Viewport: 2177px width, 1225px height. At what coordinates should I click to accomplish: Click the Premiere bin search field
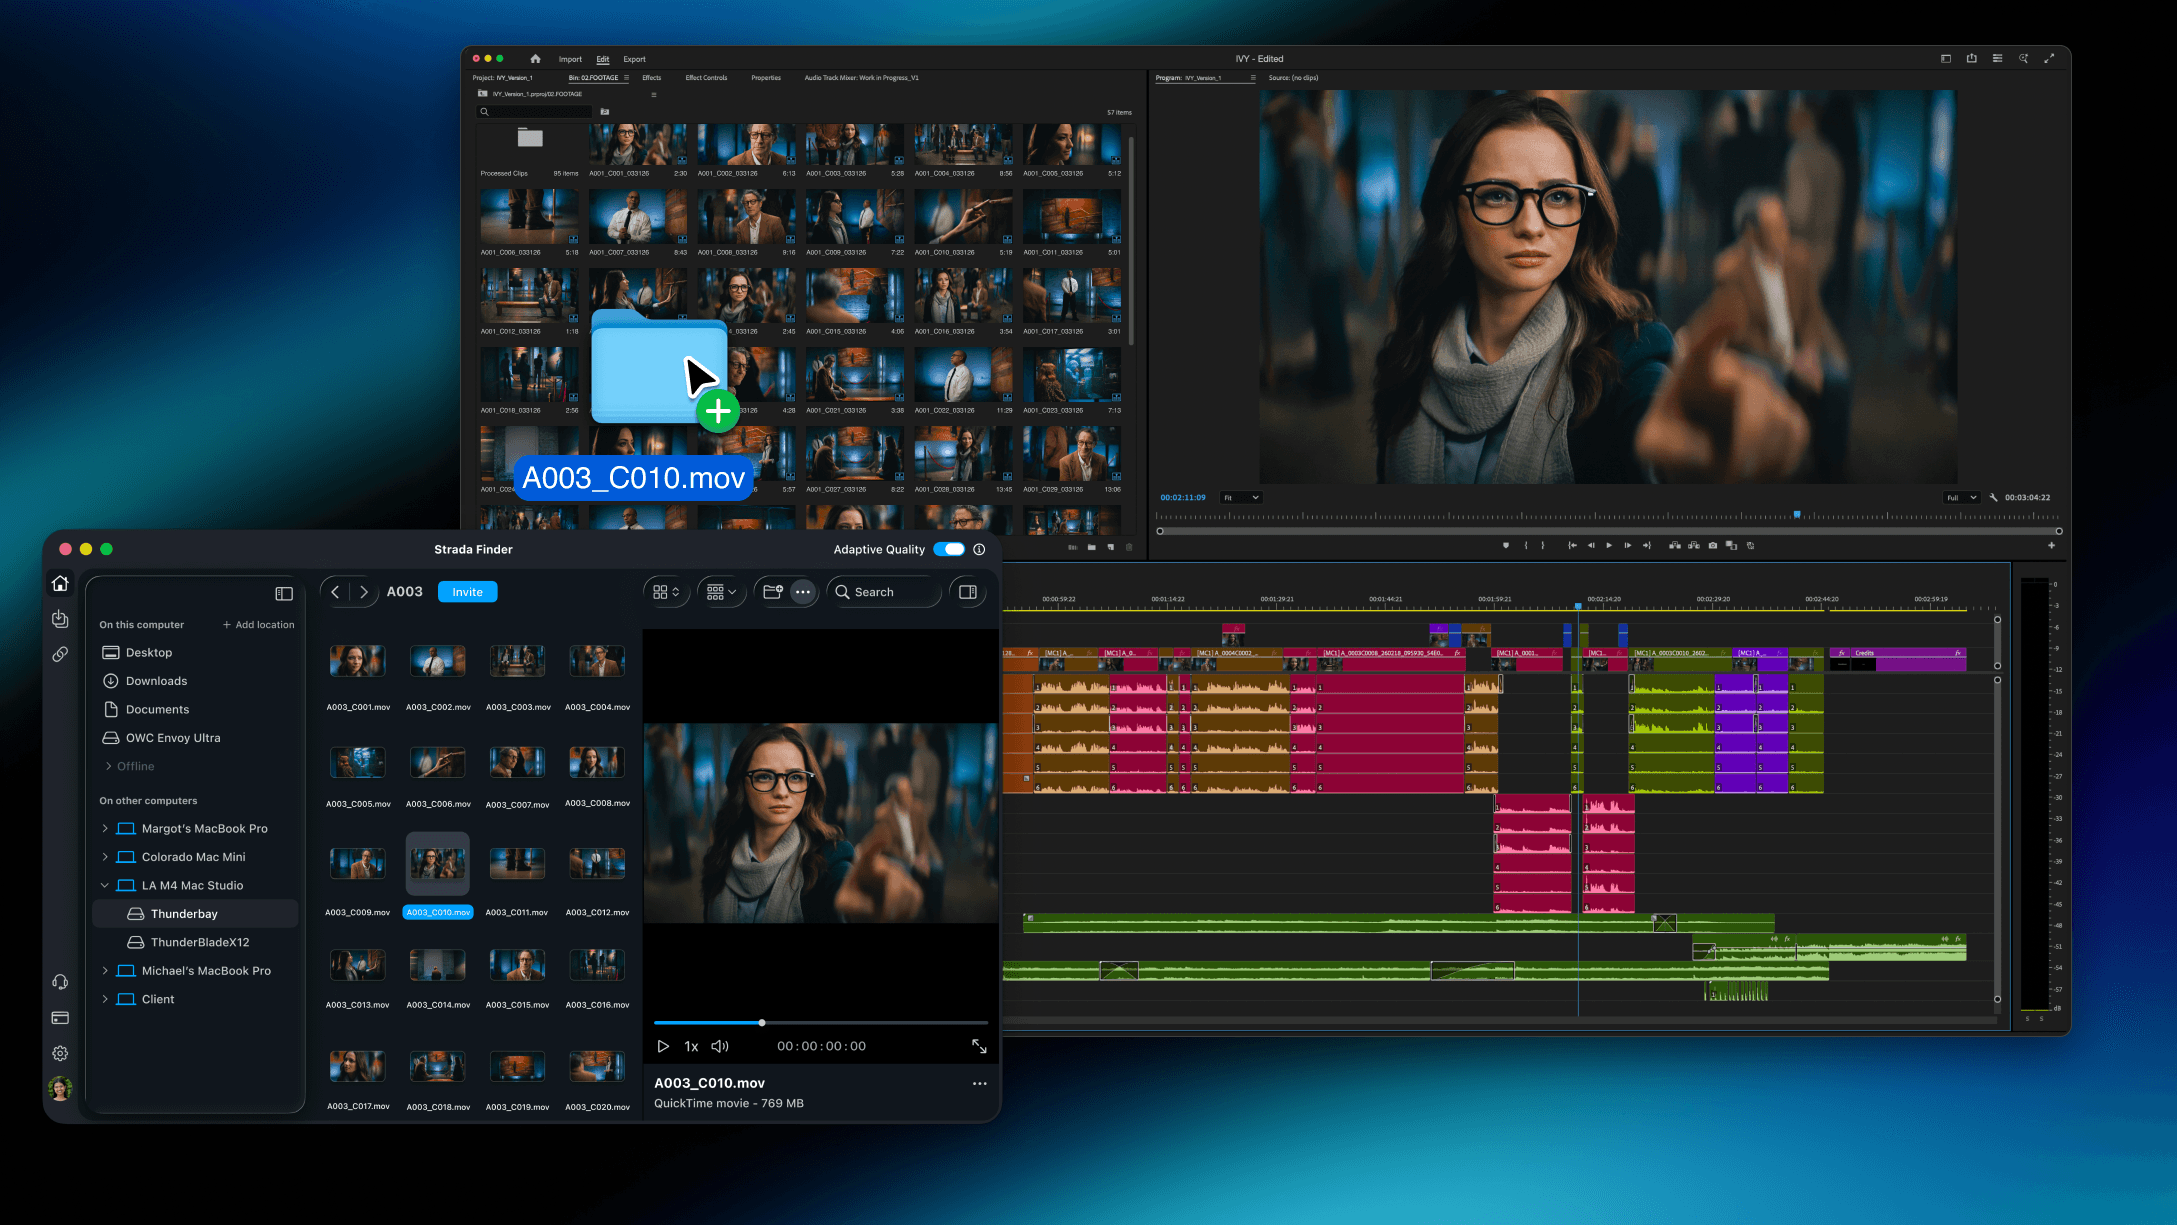[536, 112]
